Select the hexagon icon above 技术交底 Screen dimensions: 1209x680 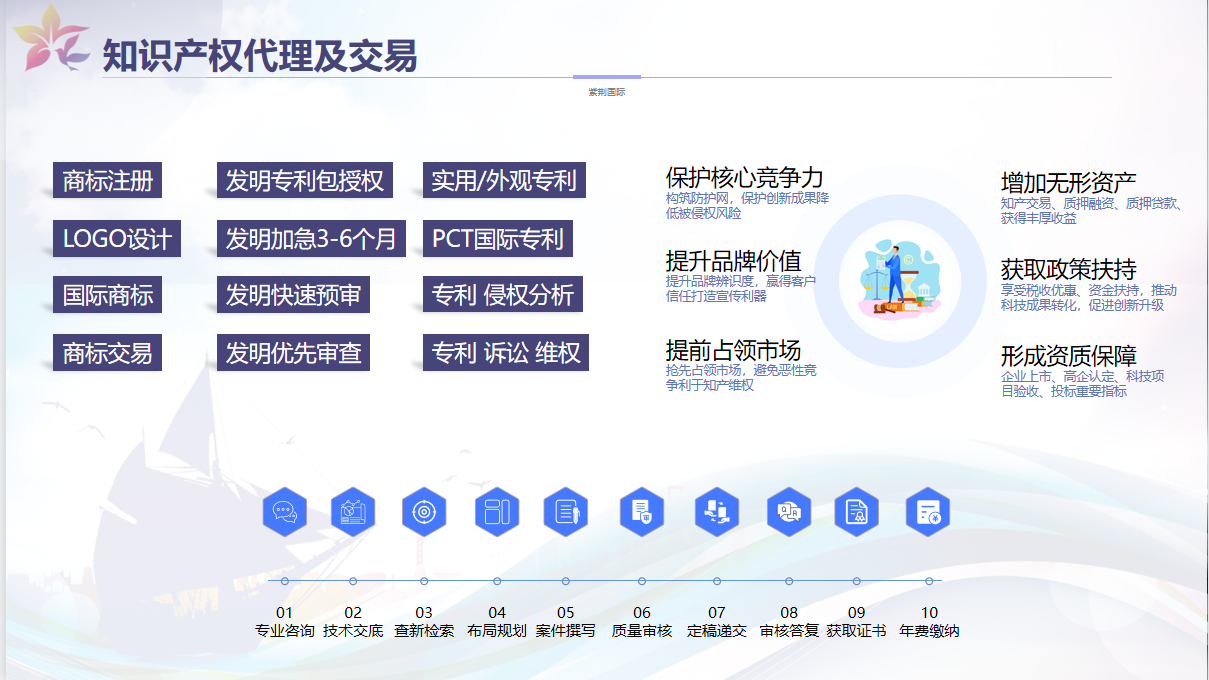[x=353, y=512]
